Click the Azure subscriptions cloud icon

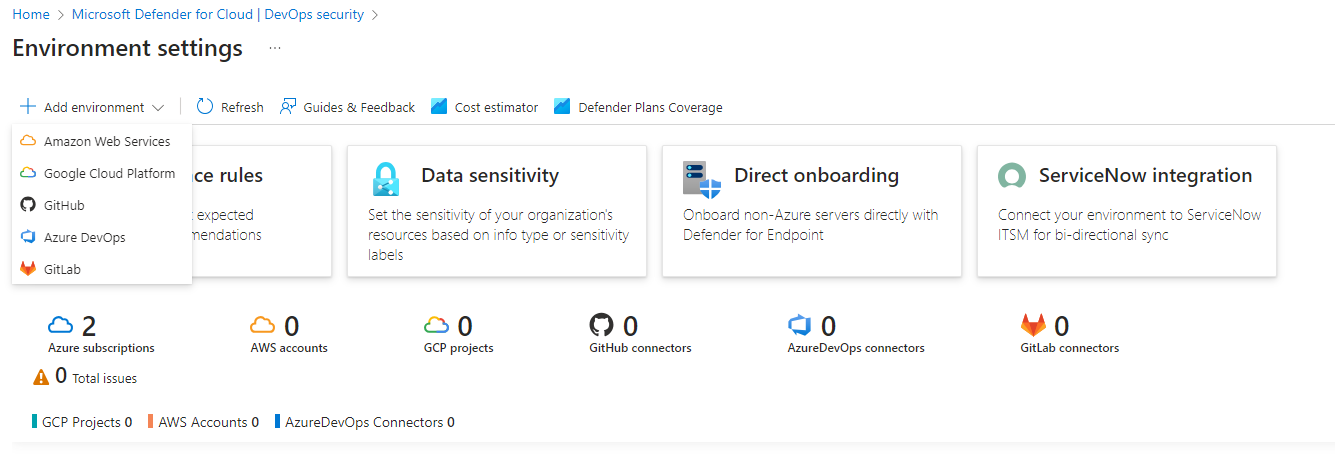coord(61,325)
